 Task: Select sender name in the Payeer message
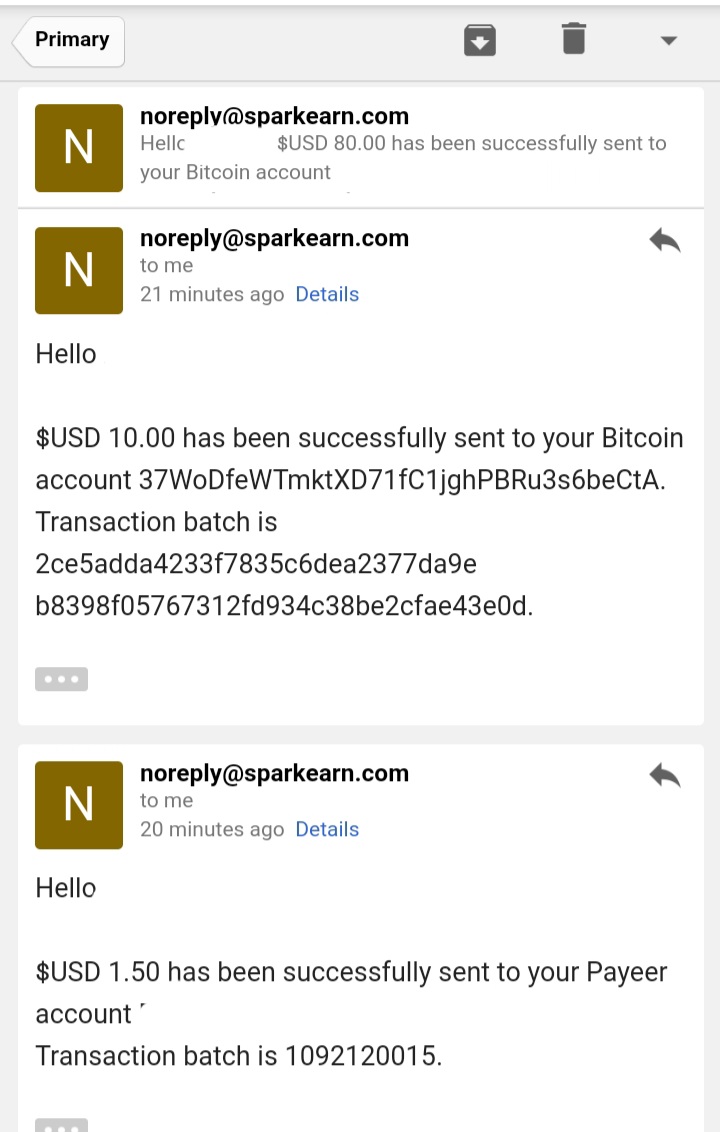(274, 773)
